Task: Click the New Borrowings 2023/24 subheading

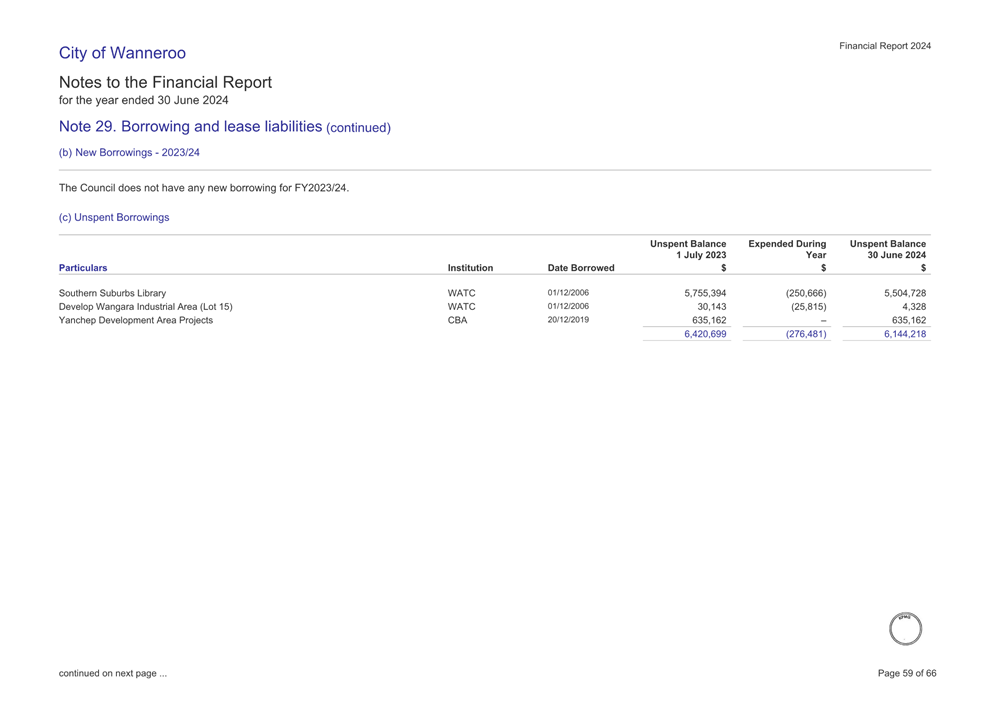Action: [129, 153]
